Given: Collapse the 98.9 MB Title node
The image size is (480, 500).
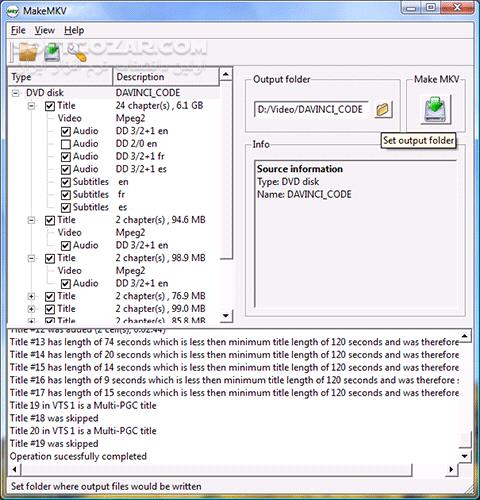Looking at the screenshot, I should [31, 258].
